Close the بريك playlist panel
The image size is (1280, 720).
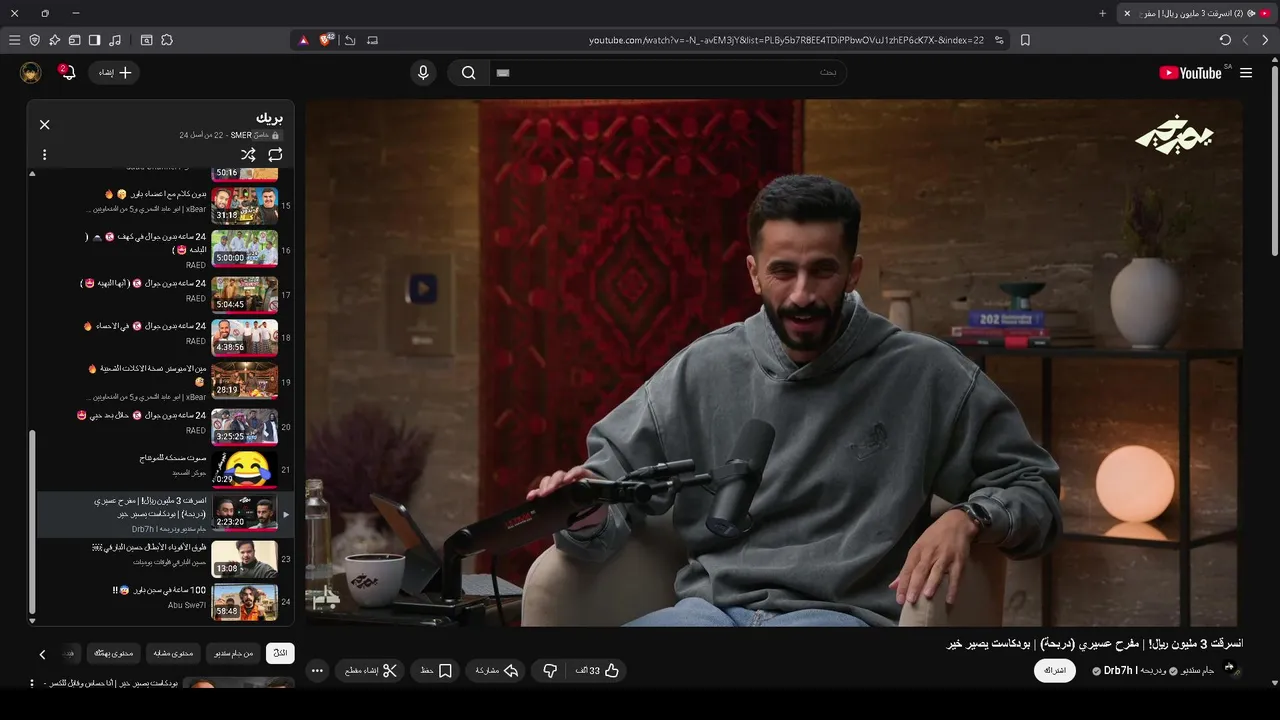44,125
